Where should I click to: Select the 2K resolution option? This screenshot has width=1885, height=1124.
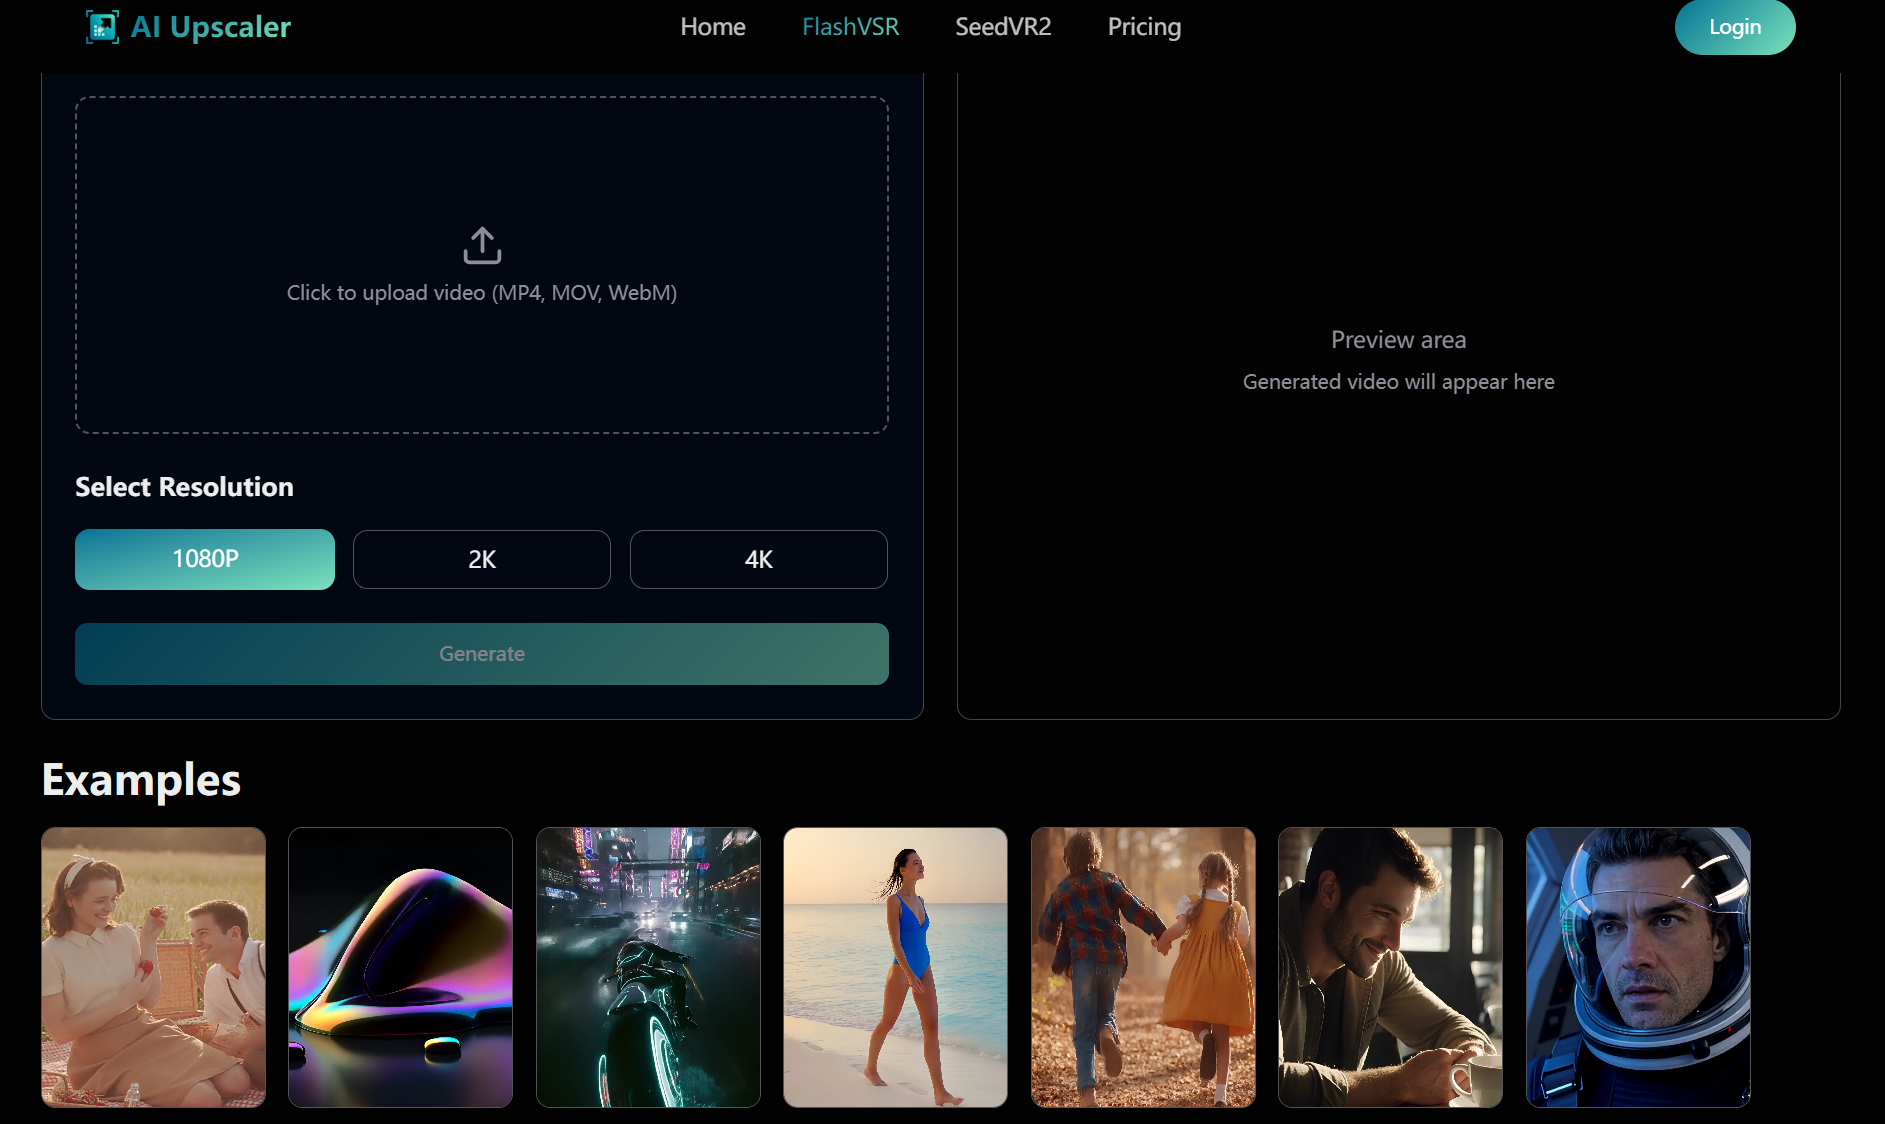pos(481,559)
